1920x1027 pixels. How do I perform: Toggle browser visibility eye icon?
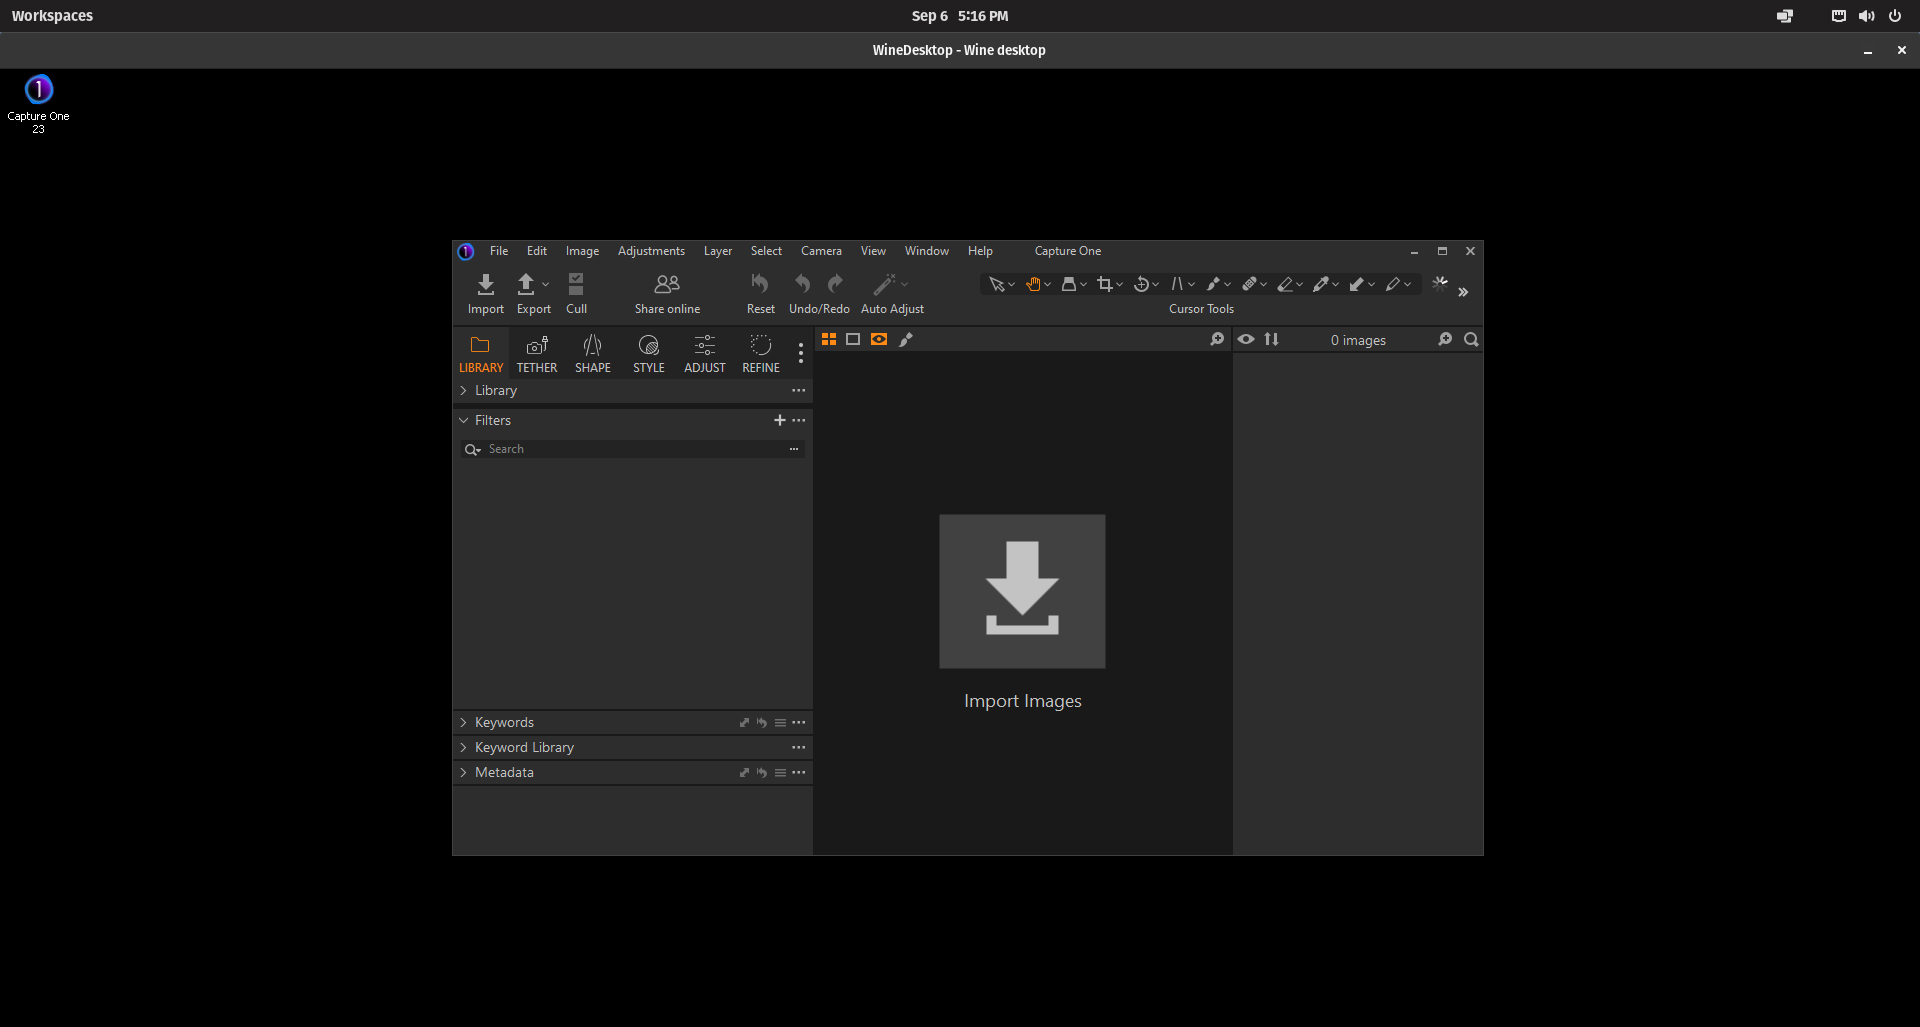[x=1246, y=340]
